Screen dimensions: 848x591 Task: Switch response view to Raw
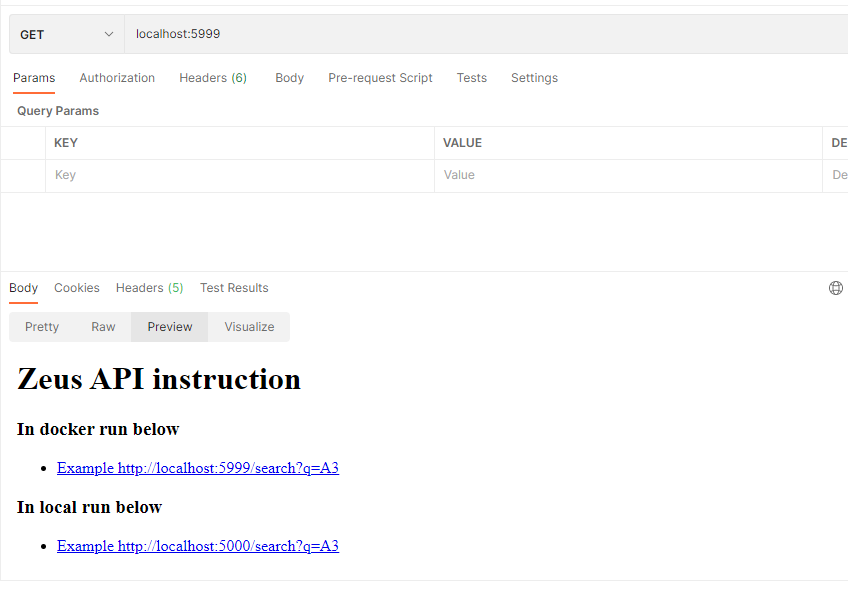[103, 327]
